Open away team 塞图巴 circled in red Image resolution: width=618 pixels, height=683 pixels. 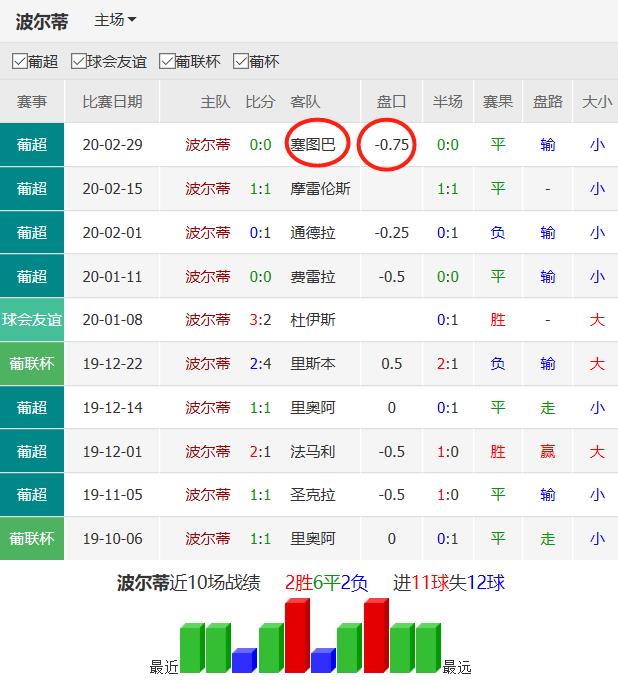[318, 145]
